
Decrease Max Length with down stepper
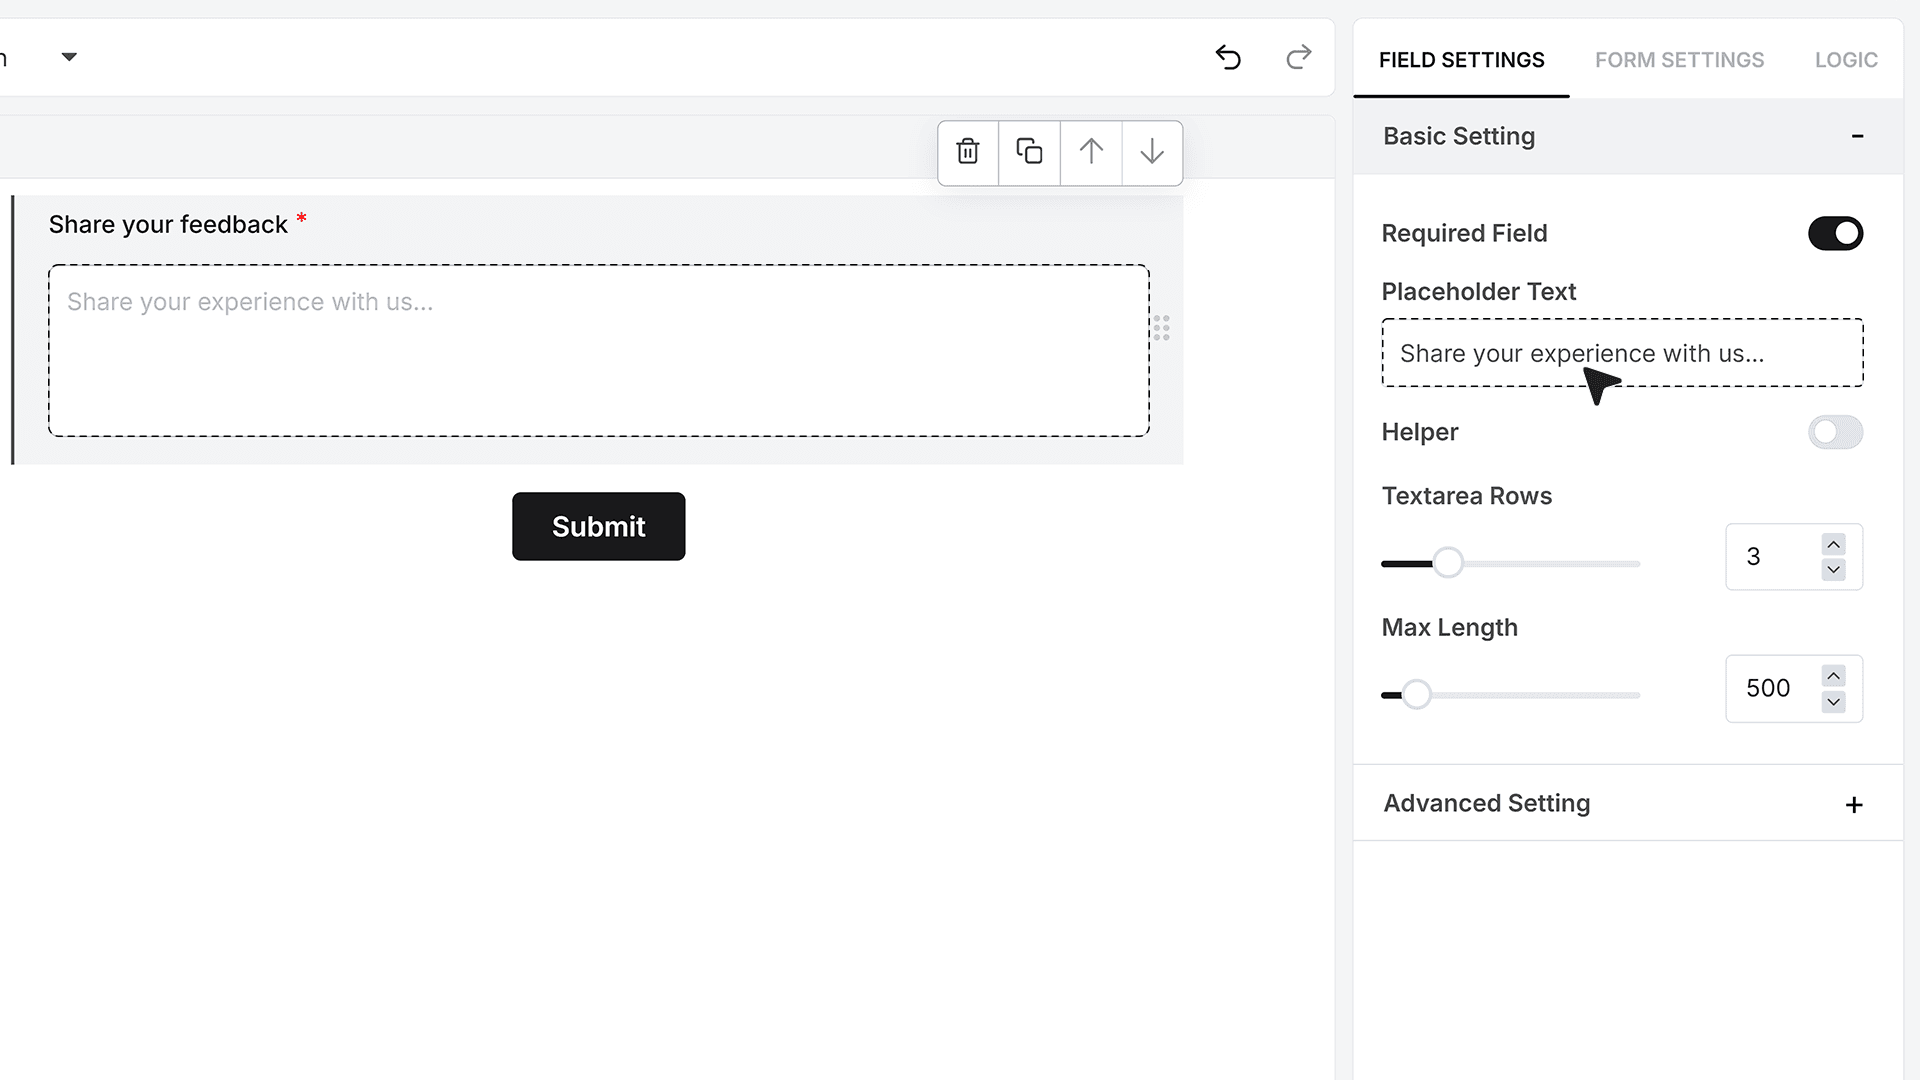[1833, 702]
